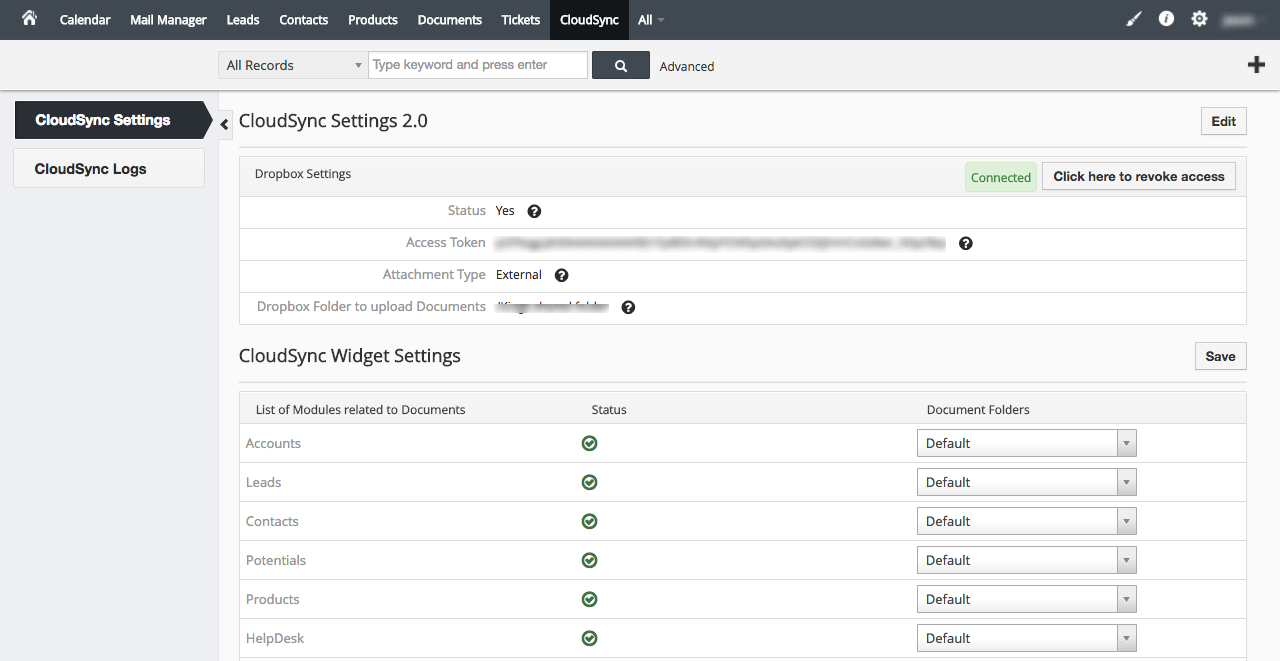Open the Products menu item
1280x661 pixels.
tap(373, 20)
